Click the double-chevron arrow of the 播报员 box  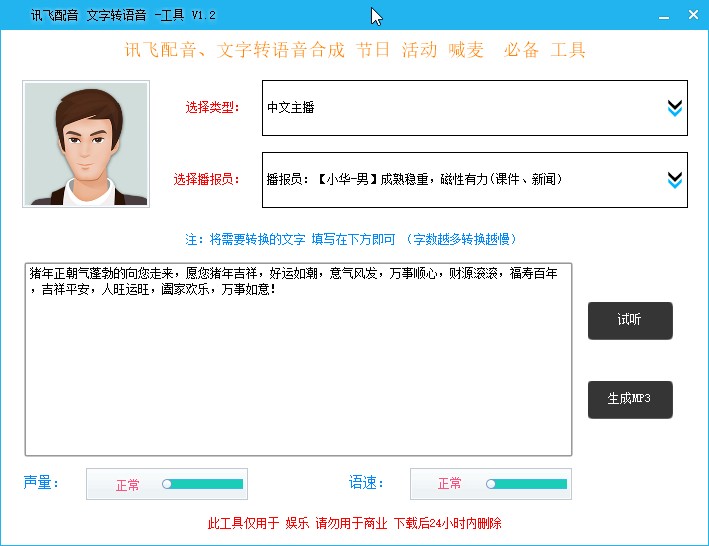pos(675,180)
